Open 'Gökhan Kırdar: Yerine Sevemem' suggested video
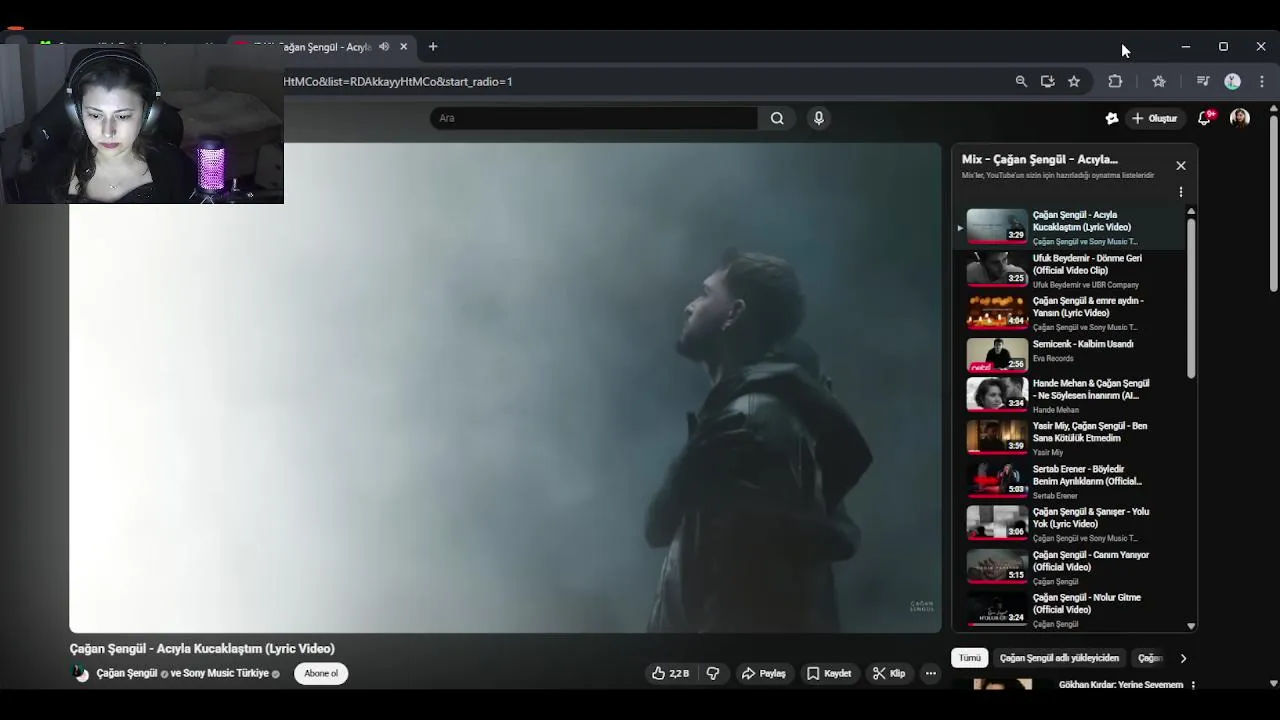 [x=1121, y=685]
